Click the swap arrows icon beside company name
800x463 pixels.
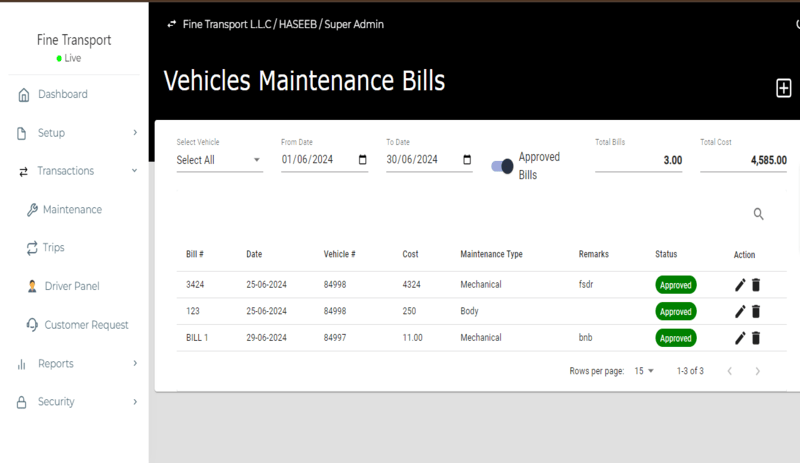point(172,24)
